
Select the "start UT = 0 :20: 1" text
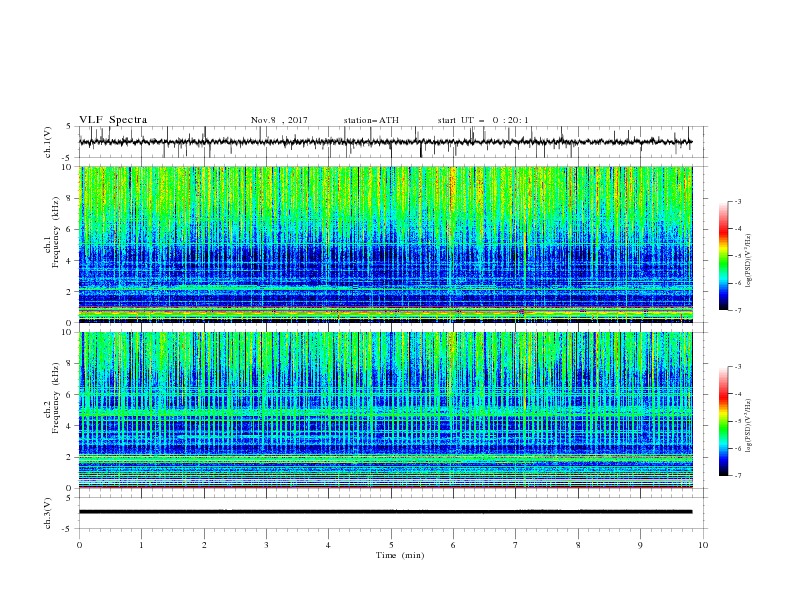tap(483, 120)
